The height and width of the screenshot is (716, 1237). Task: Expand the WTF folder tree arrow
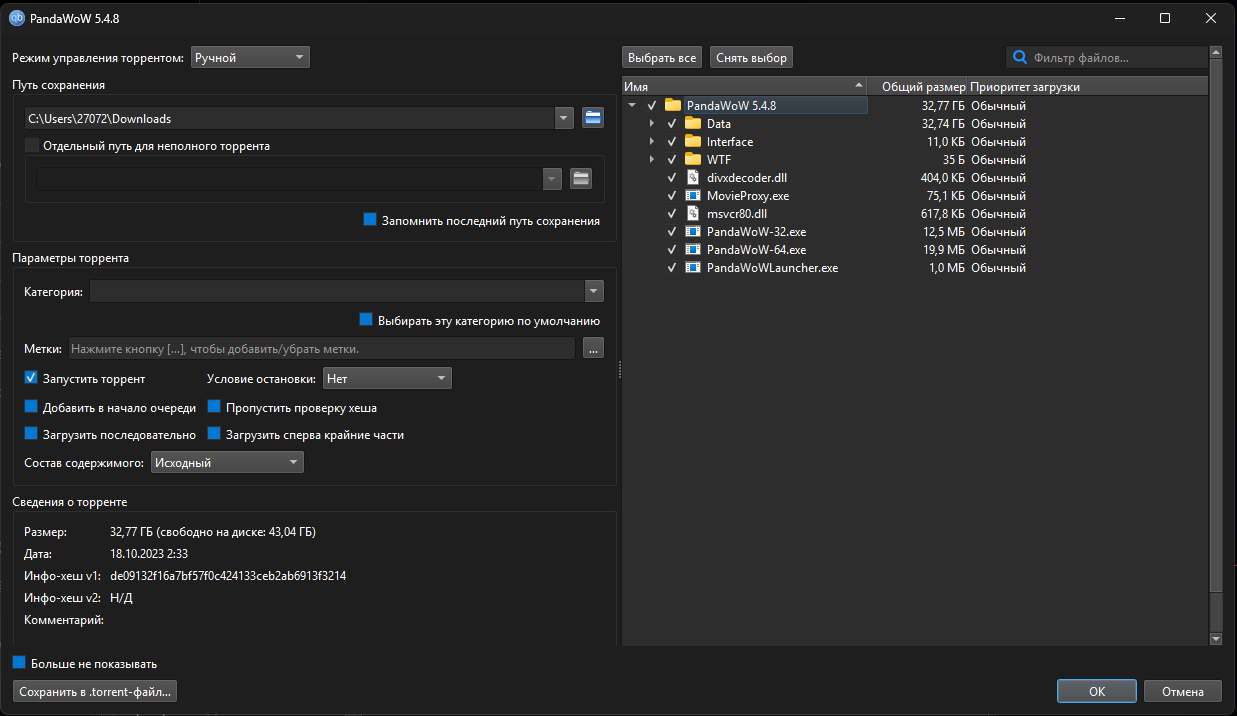pos(652,160)
